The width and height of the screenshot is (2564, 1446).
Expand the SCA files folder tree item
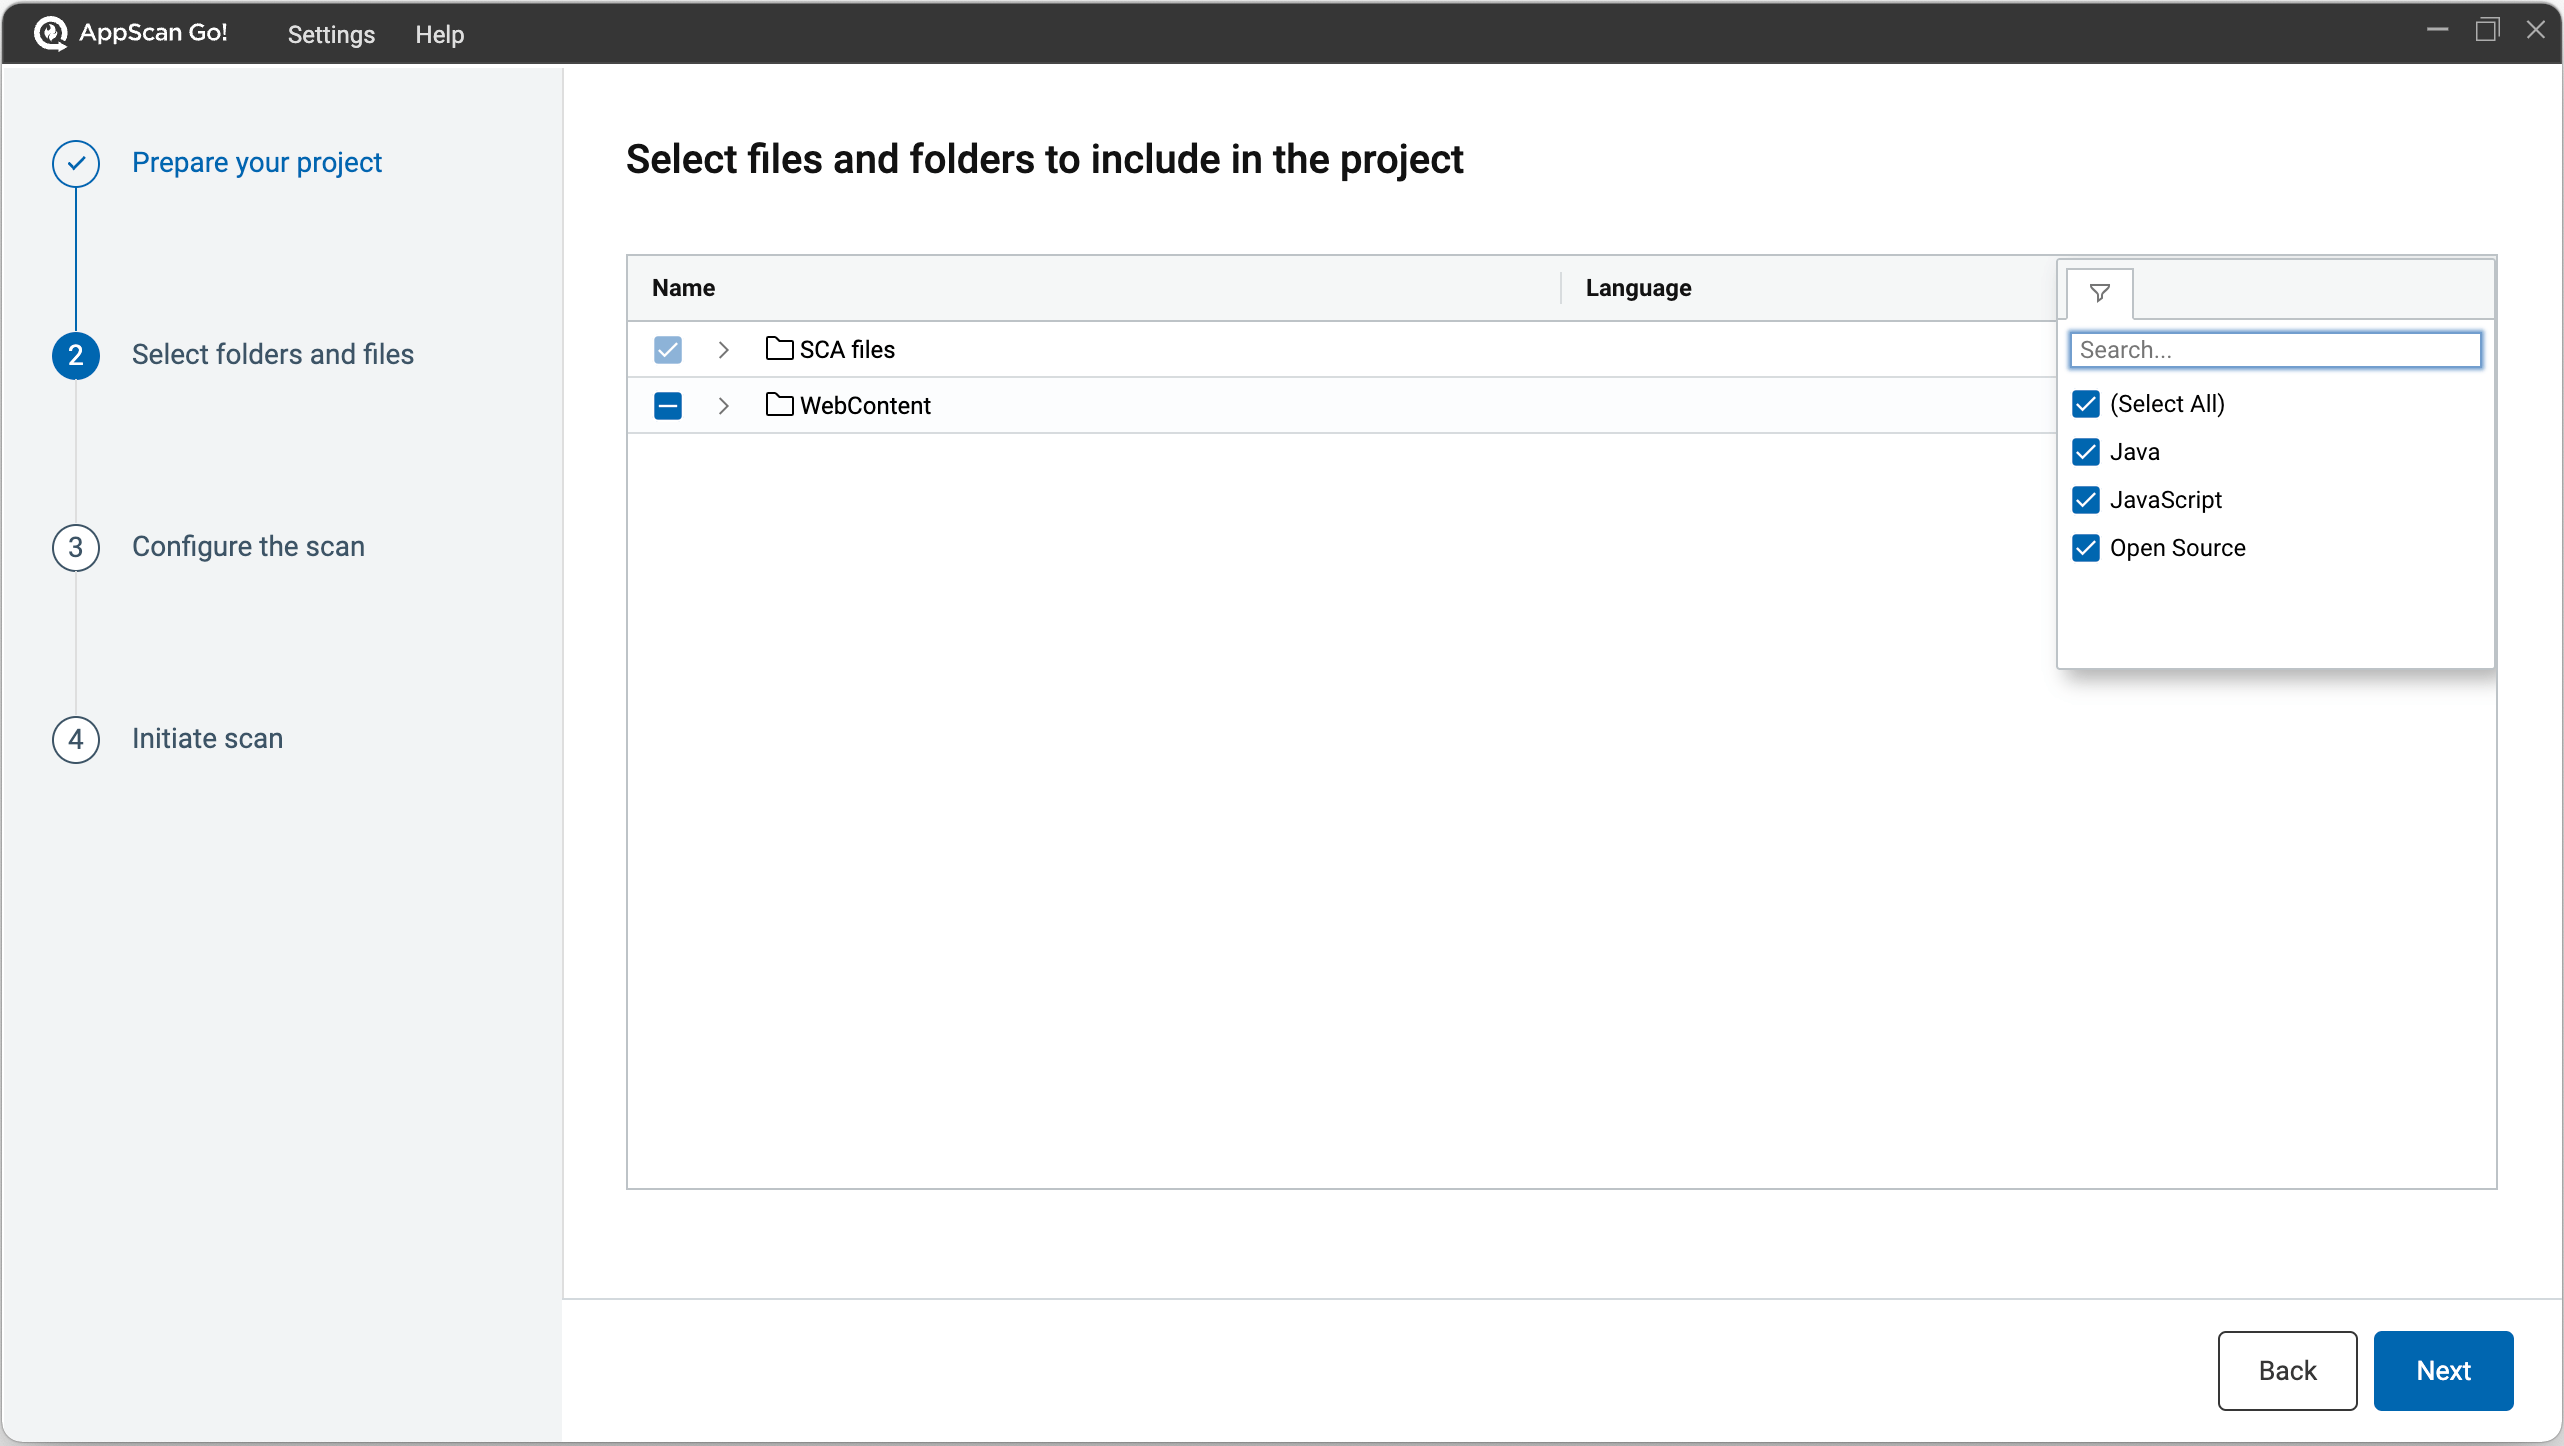tap(724, 349)
